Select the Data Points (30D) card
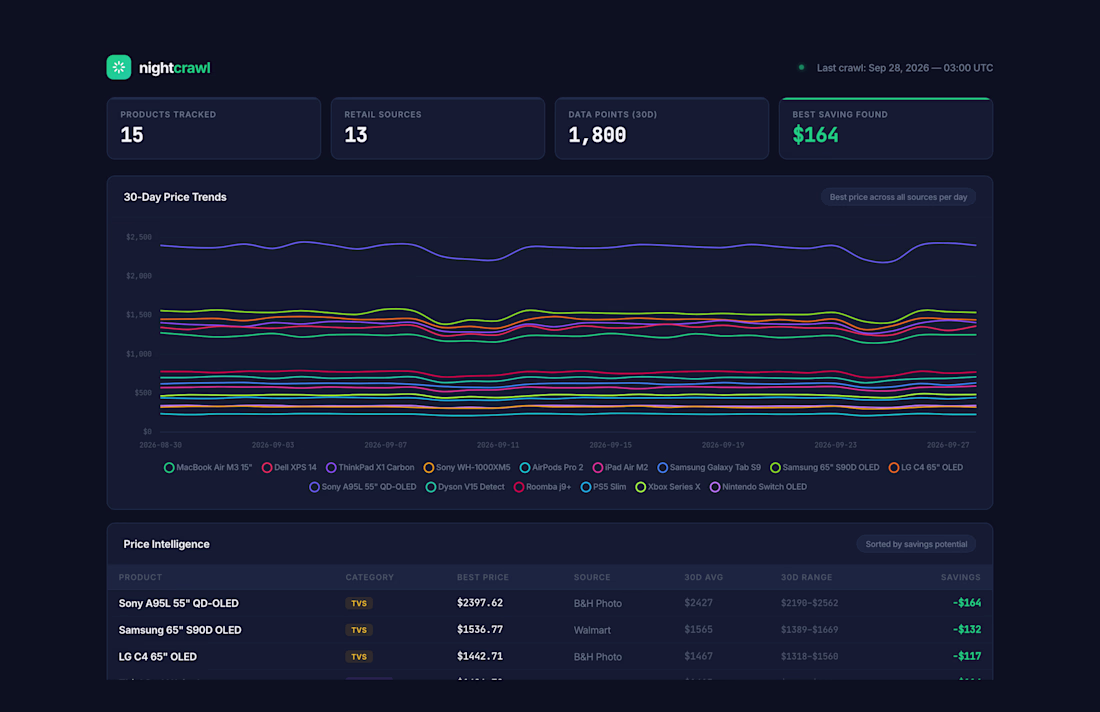Screen dimensions: 1100x712 pyautogui.click(x=662, y=128)
